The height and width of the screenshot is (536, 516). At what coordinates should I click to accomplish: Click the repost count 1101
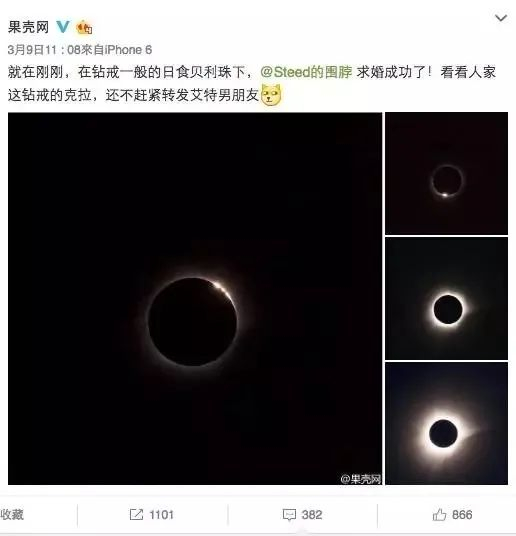[161, 514]
